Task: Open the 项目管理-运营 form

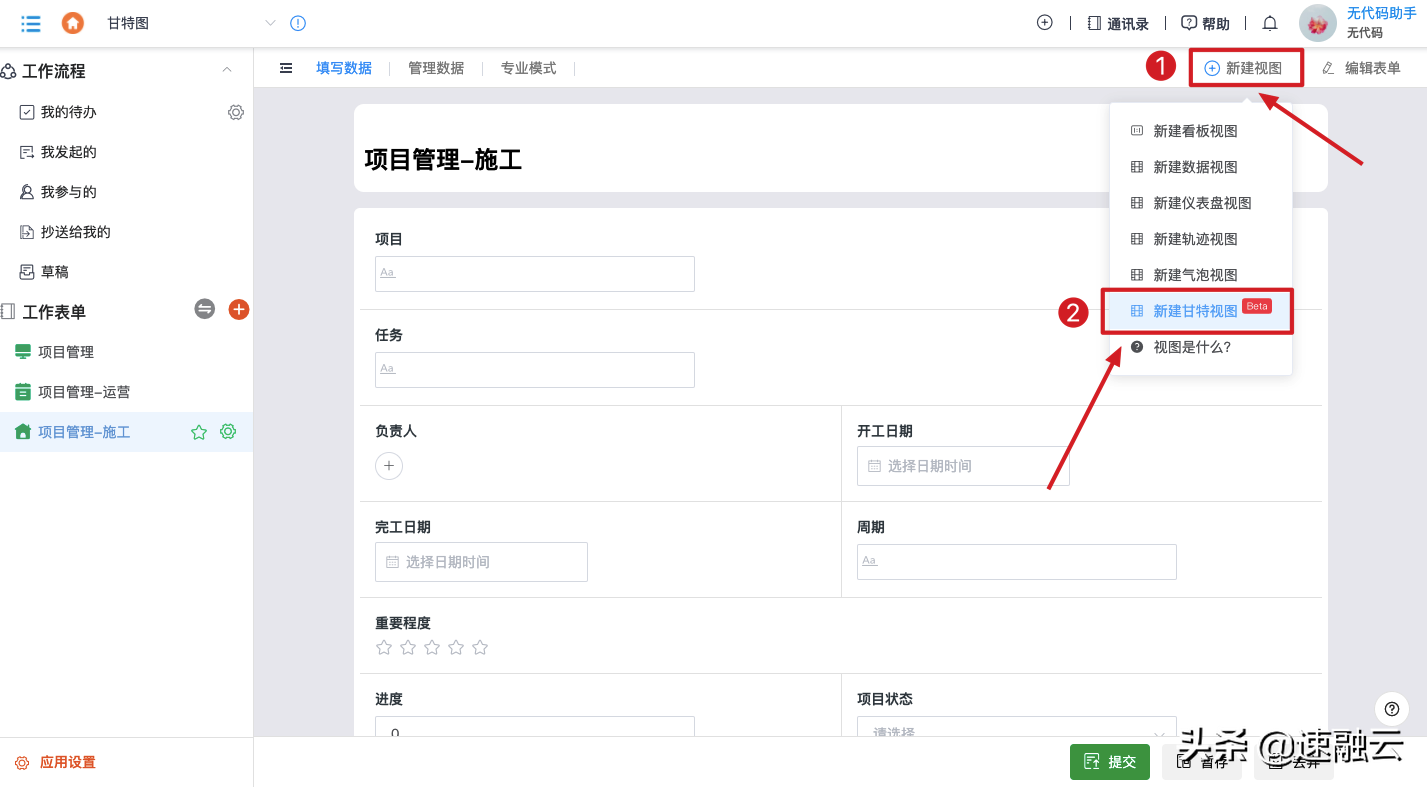Action: [x=86, y=391]
